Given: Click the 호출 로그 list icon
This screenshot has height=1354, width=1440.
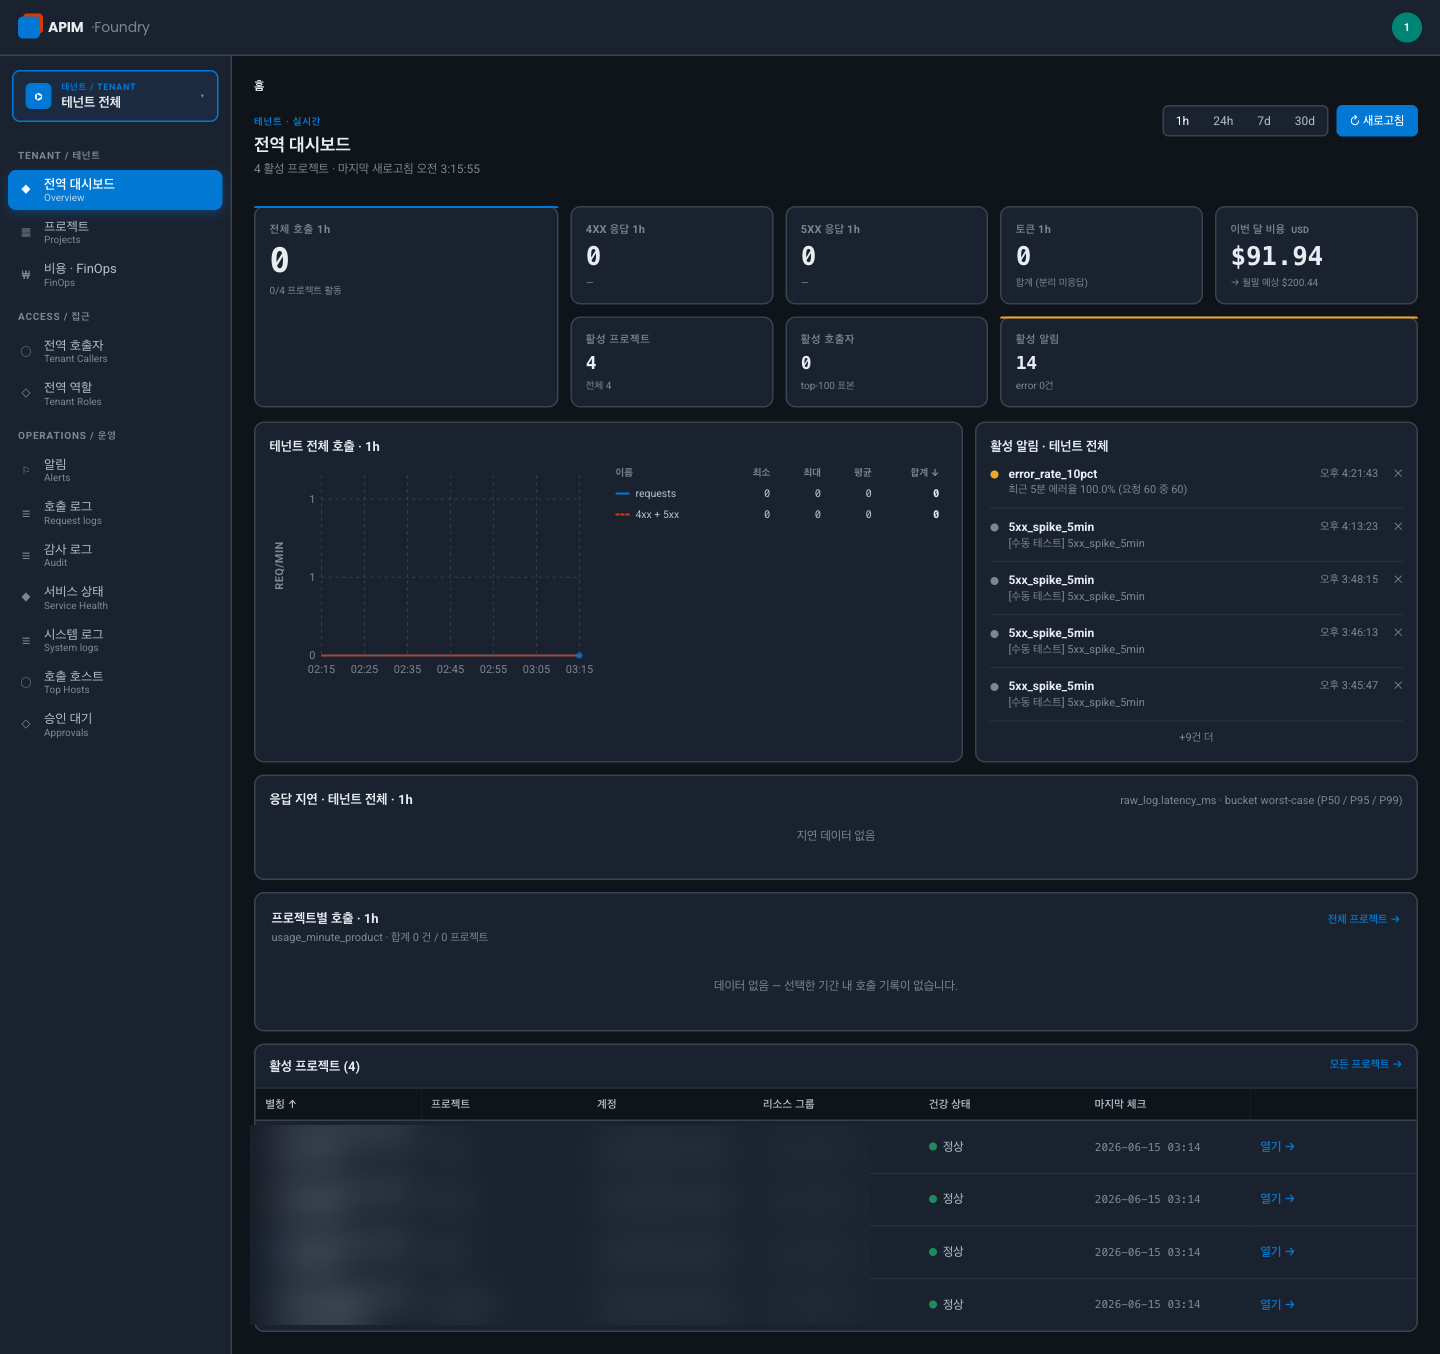Looking at the screenshot, I should 26,513.
